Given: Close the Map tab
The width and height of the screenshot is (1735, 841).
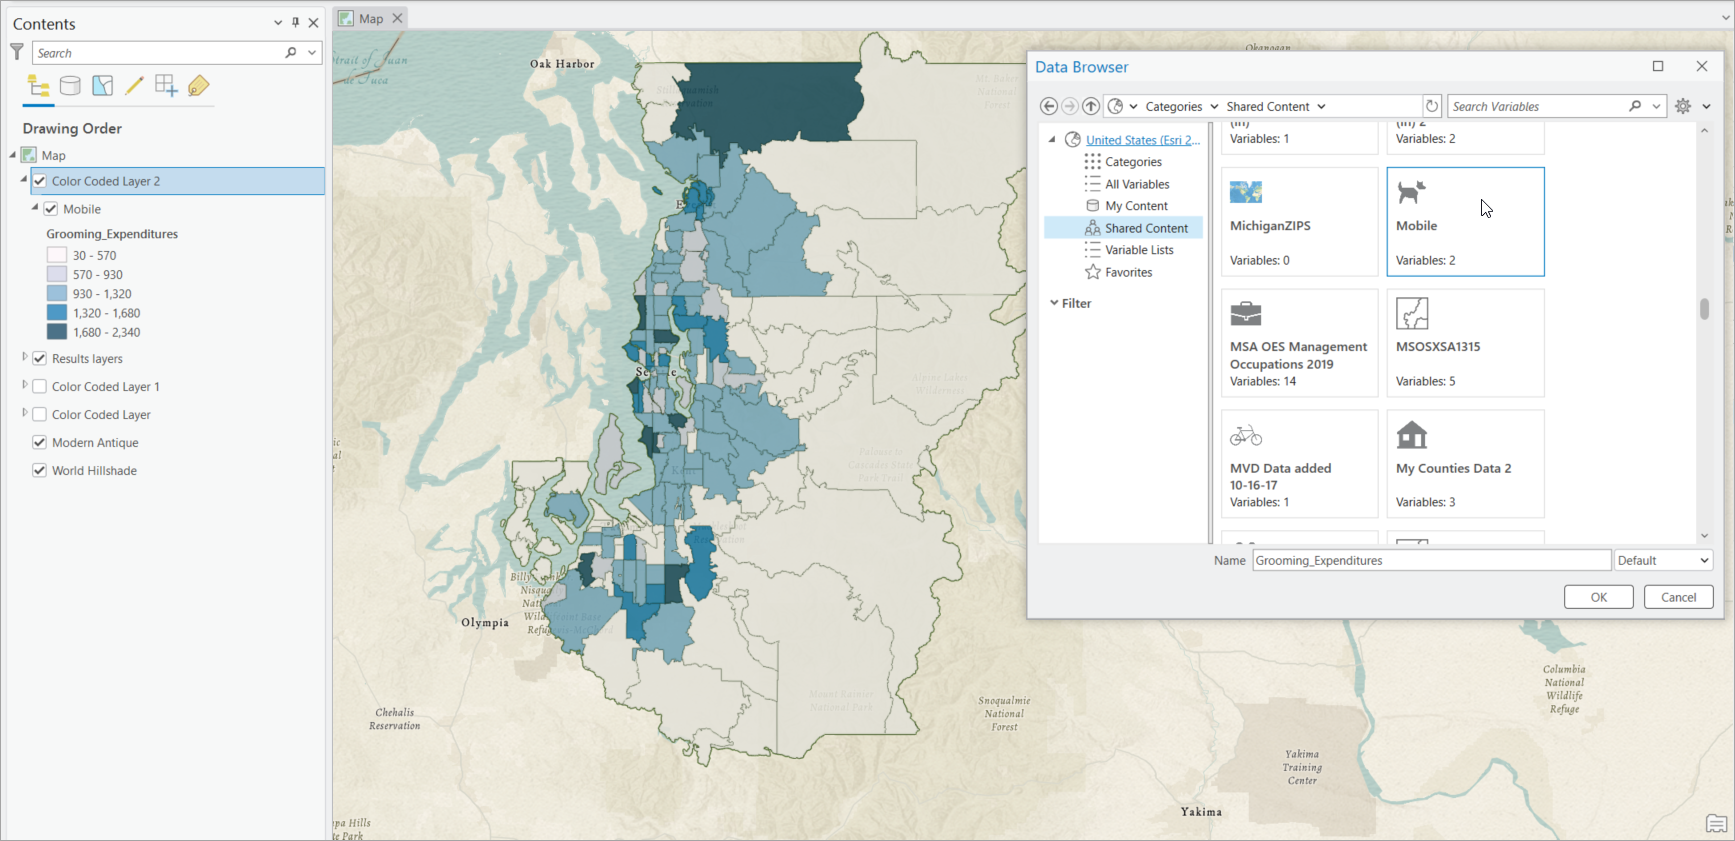Looking at the screenshot, I should tap(397, 18).
